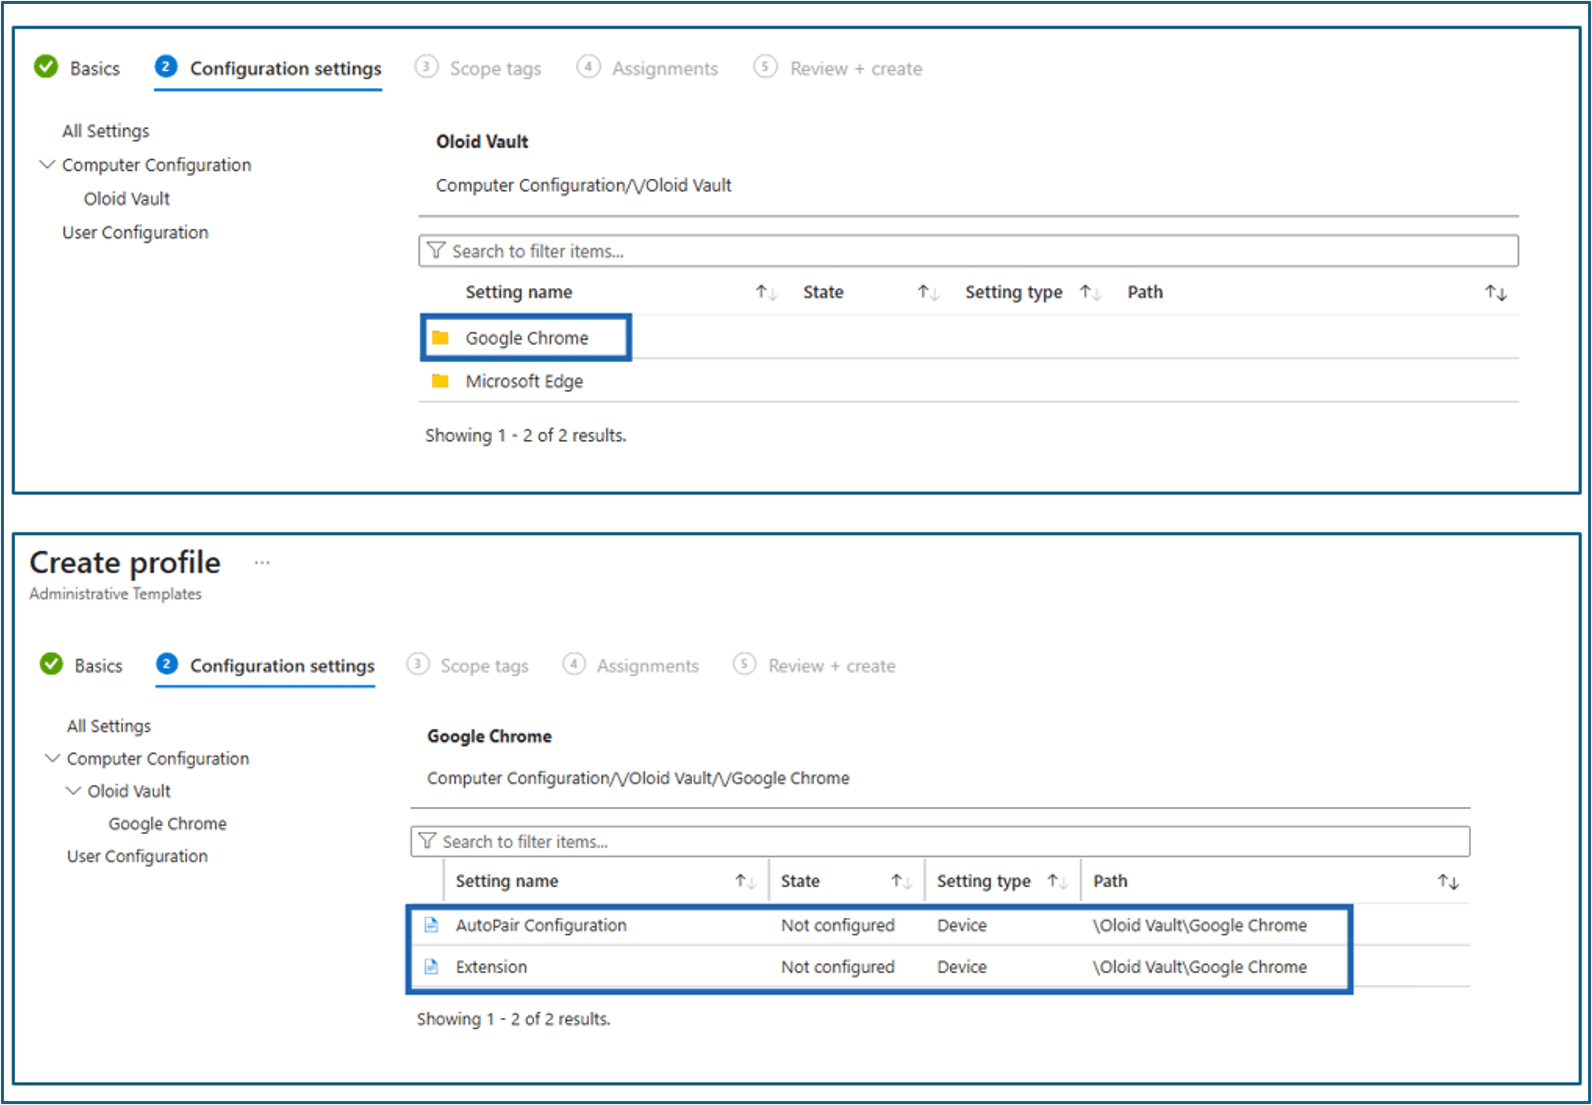The height and width of the screenshot is (1105, 1592).
Task: Focus the search filter under Oloid Vault heading
Action: point(968,251)
